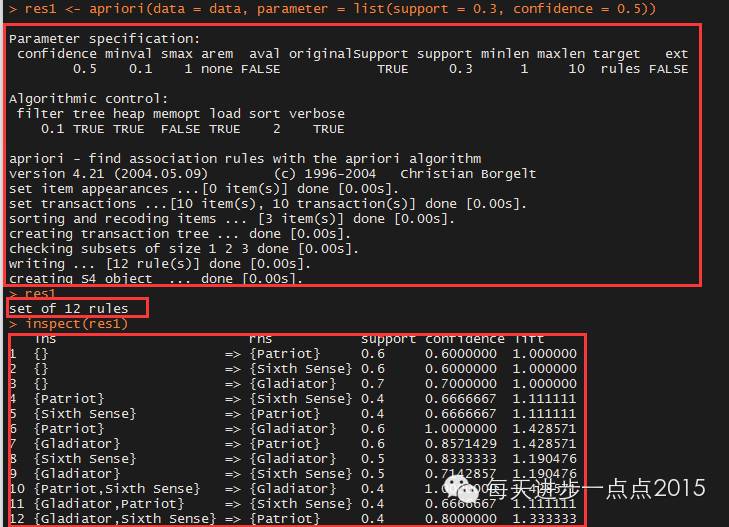Click the lift value 1.428571 in row 7
Screen dimensions: 729x527
[x=544, y=444]
